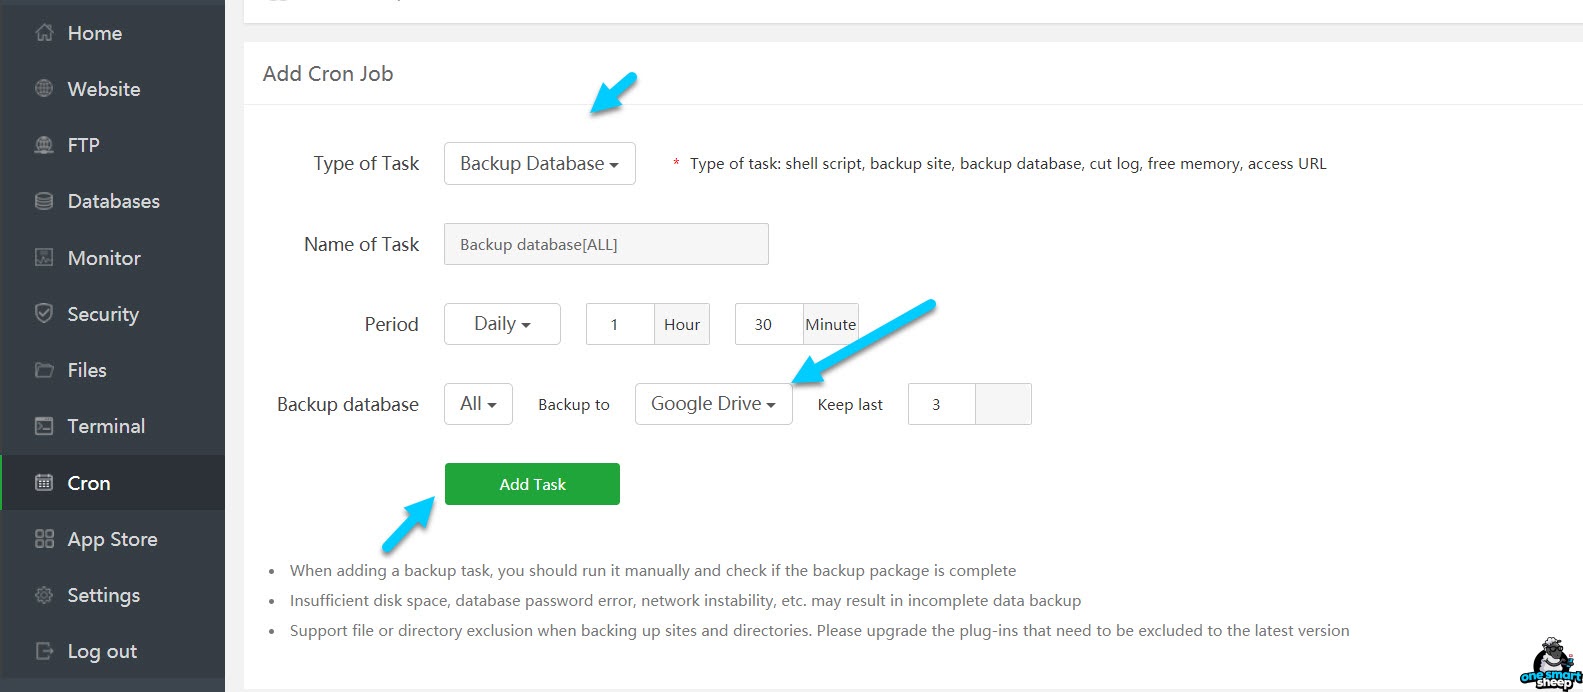1583x692 pixels.
Task: Open the FTP section
Action: 83,145
